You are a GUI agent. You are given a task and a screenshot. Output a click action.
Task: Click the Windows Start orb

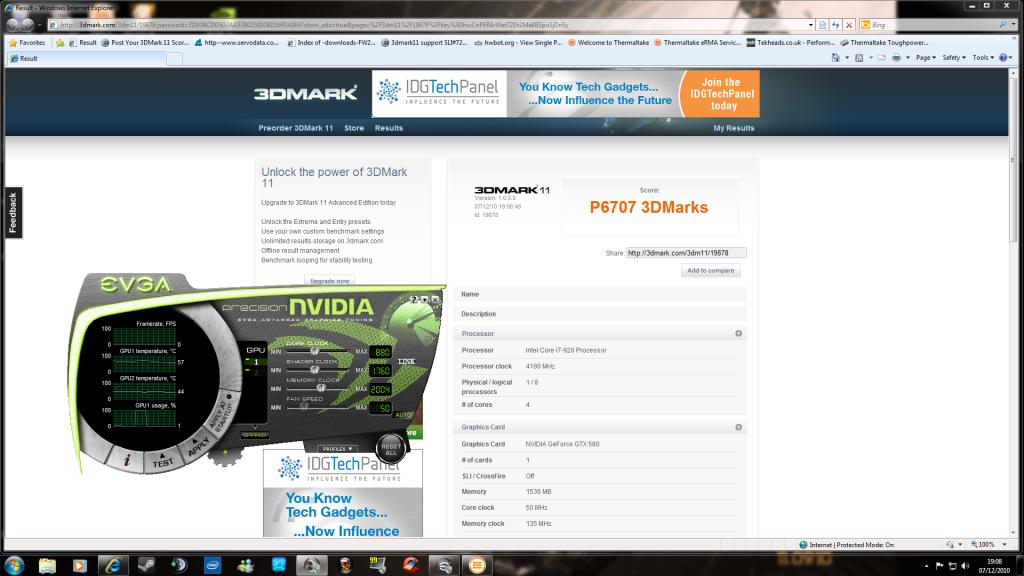tap(17, 565)
